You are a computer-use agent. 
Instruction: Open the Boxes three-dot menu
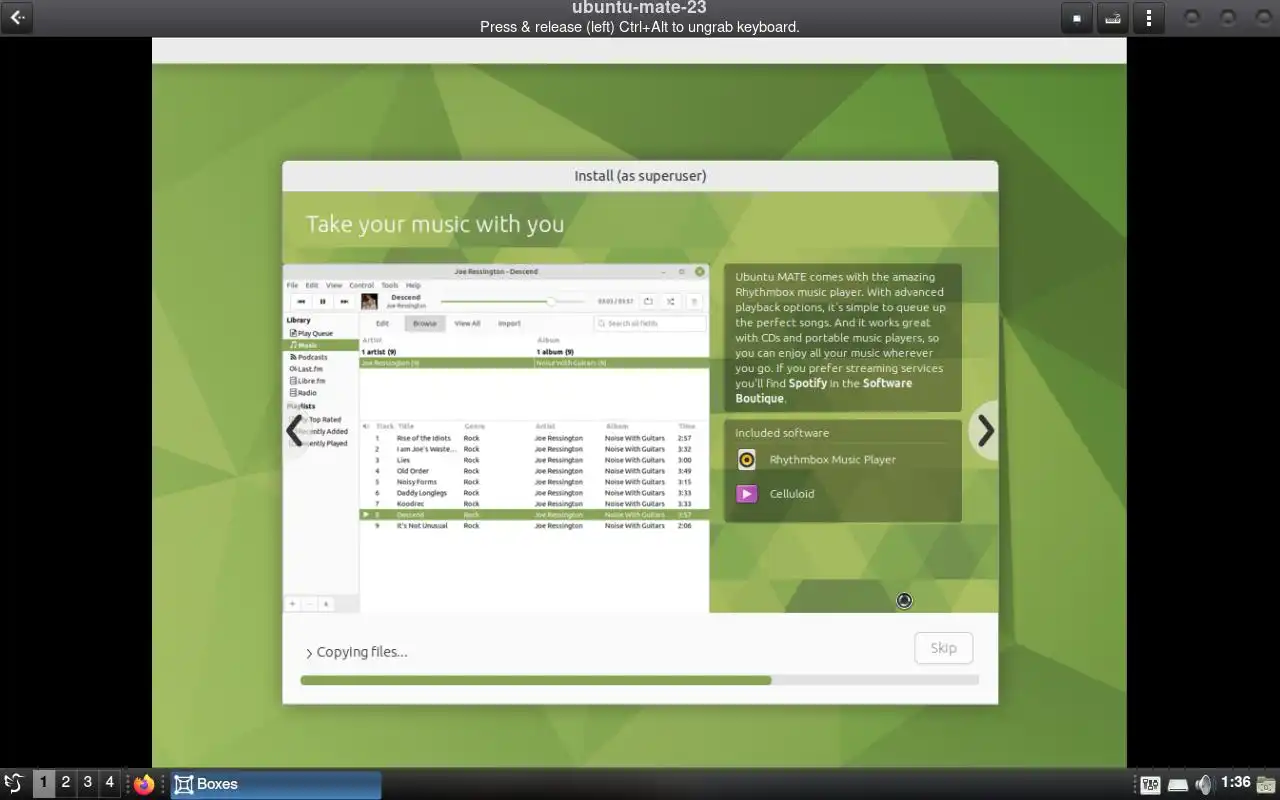[1149, 18]
